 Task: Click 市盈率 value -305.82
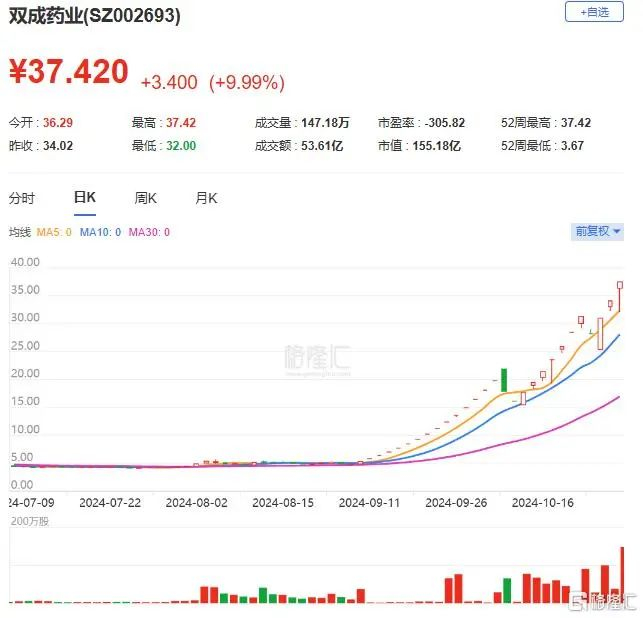pos(445,123)
